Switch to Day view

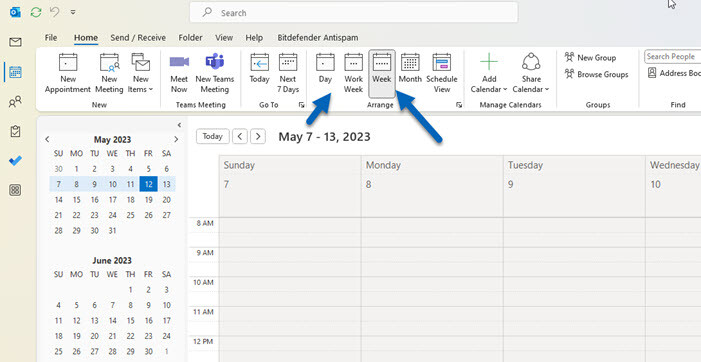click(x=325, y=69)
